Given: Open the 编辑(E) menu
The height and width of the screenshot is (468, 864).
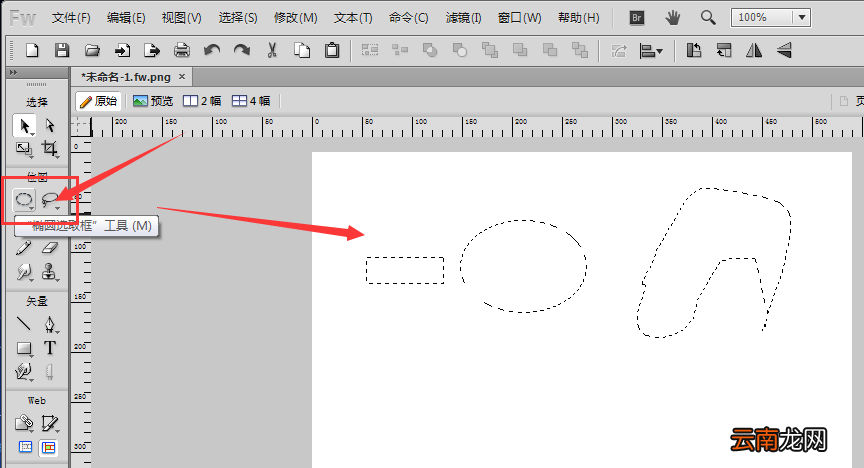Looking at the screenshot, I should pos(126,18).
